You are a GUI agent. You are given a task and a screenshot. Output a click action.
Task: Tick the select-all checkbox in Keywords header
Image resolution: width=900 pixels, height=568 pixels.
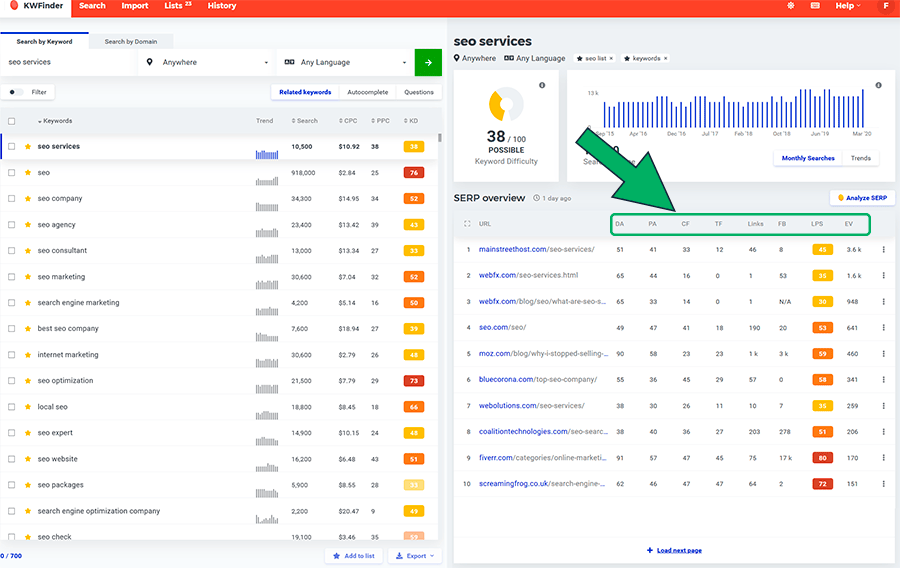[12, 121]
